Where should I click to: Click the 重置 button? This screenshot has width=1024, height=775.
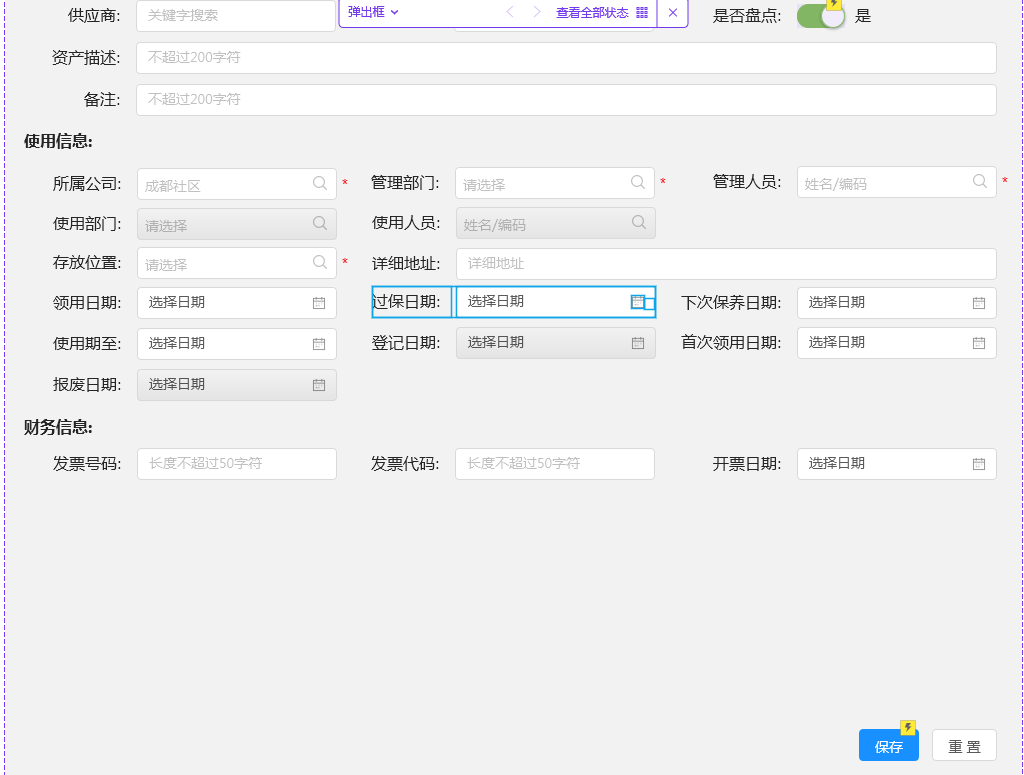[x=964, y=746]
